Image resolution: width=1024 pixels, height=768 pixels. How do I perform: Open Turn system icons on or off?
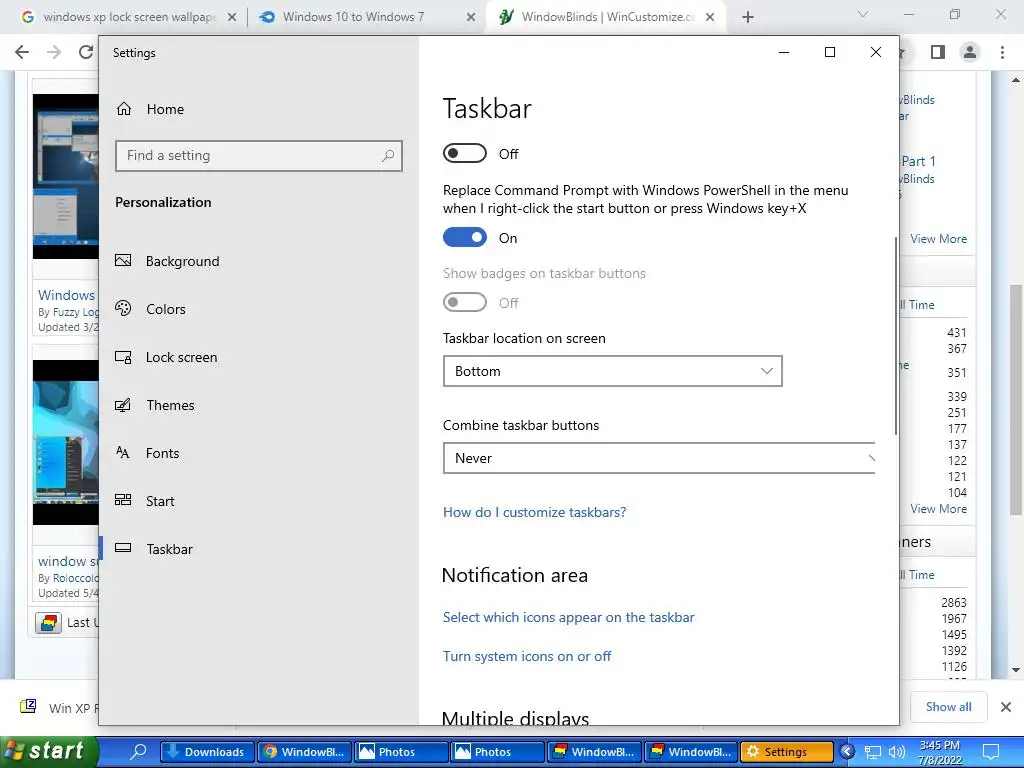[x=526, y=656]
